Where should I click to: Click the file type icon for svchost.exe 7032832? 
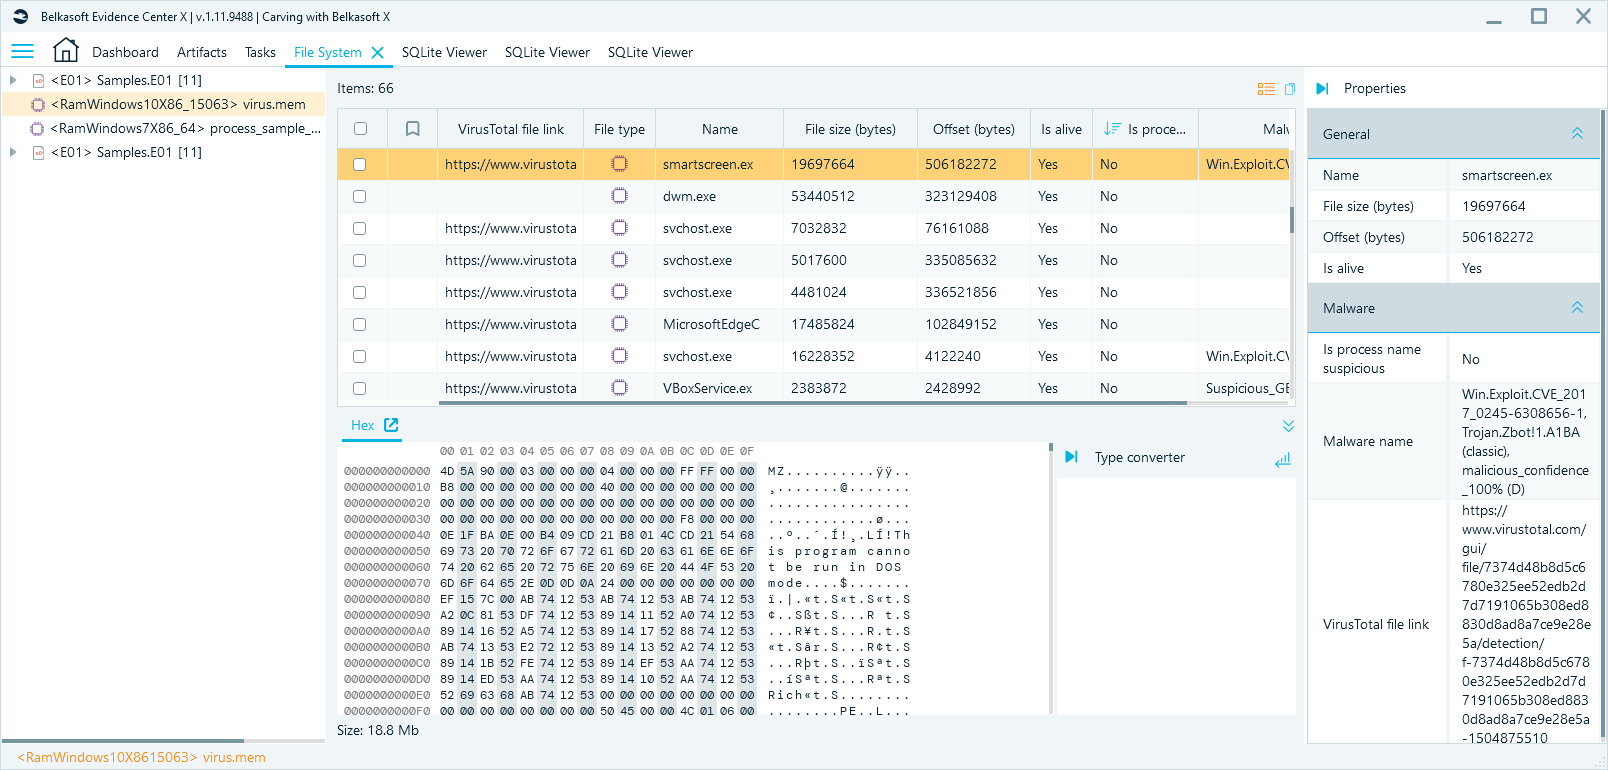pos(620,228)
